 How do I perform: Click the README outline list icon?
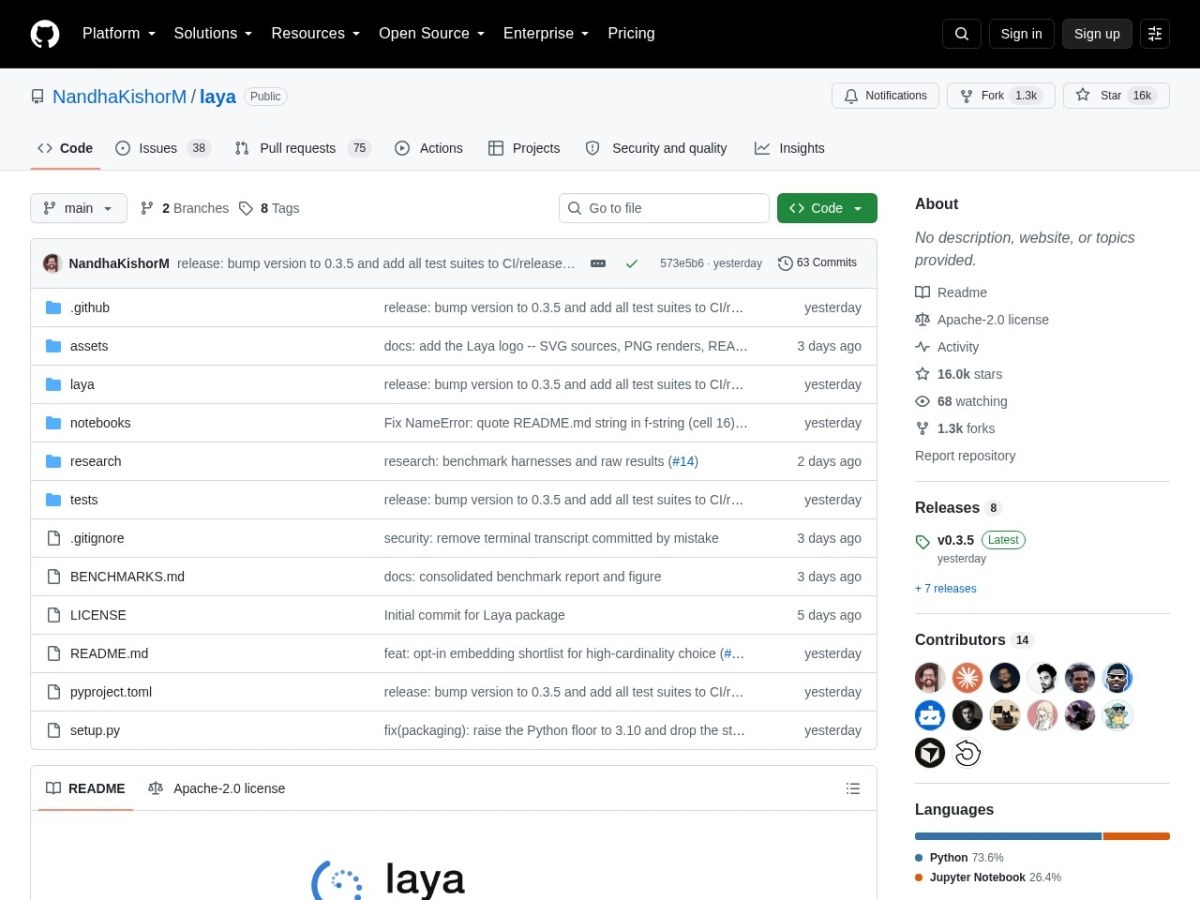pyautogui.click(x=853, y=788)
